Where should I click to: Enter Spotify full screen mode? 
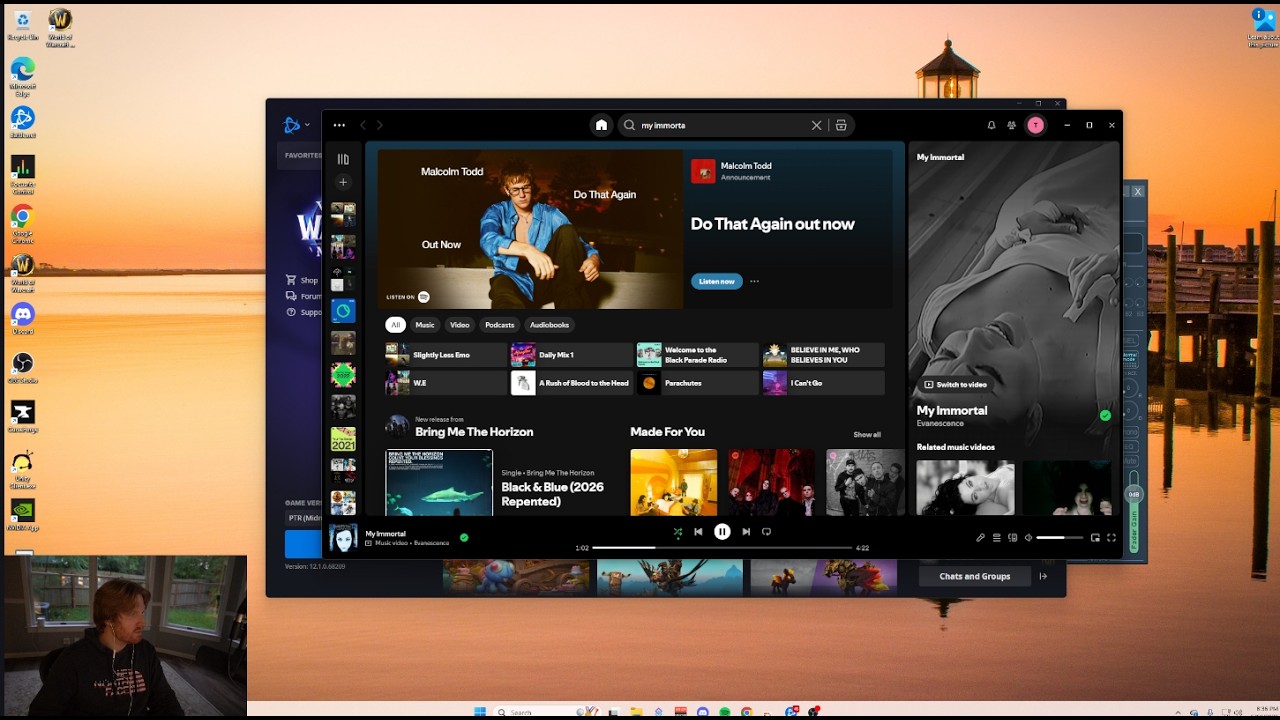pos(1111,538)
